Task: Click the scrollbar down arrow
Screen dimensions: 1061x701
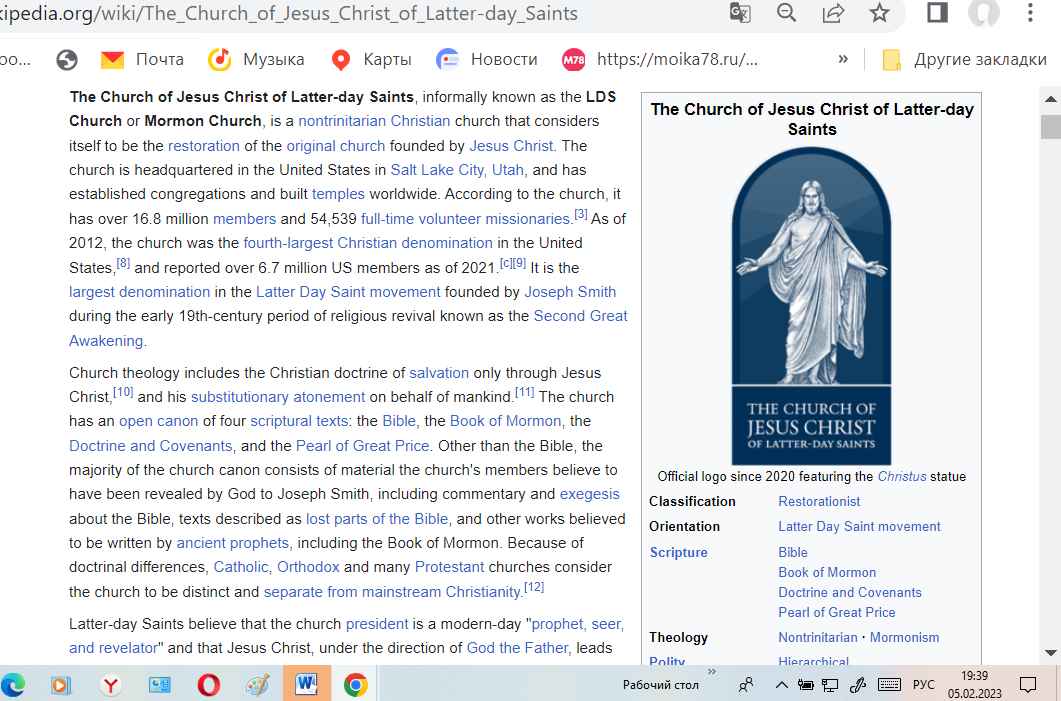Action: 1051,653
